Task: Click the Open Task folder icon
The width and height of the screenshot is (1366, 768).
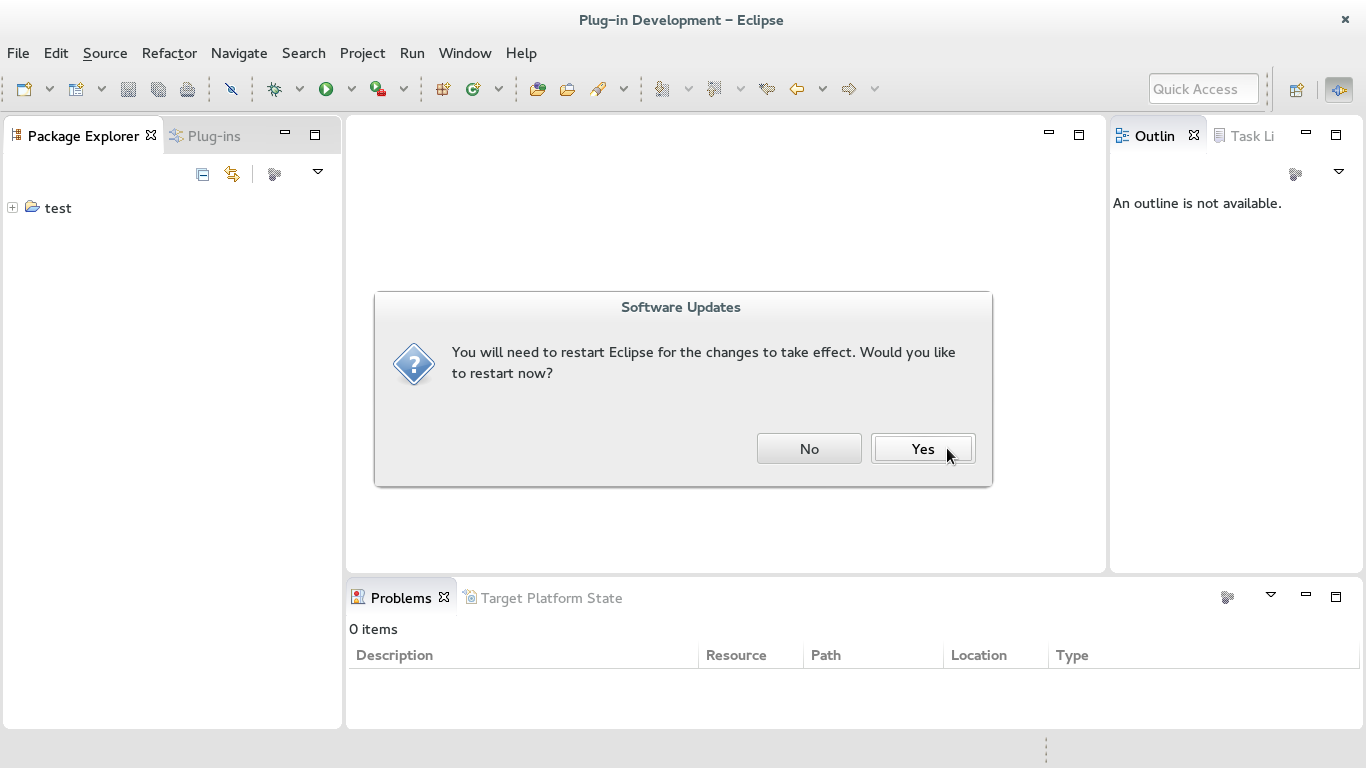Action: (567, 89)
